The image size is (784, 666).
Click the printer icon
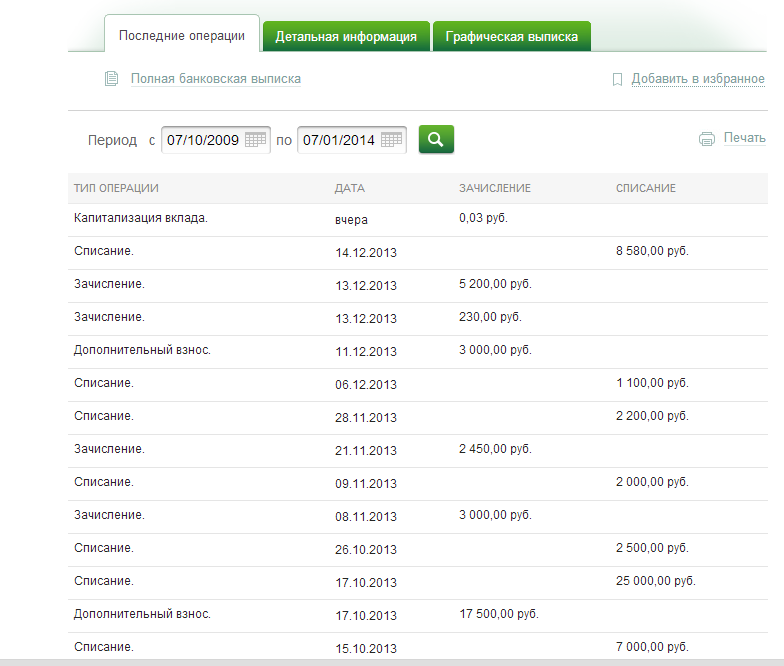706,138
